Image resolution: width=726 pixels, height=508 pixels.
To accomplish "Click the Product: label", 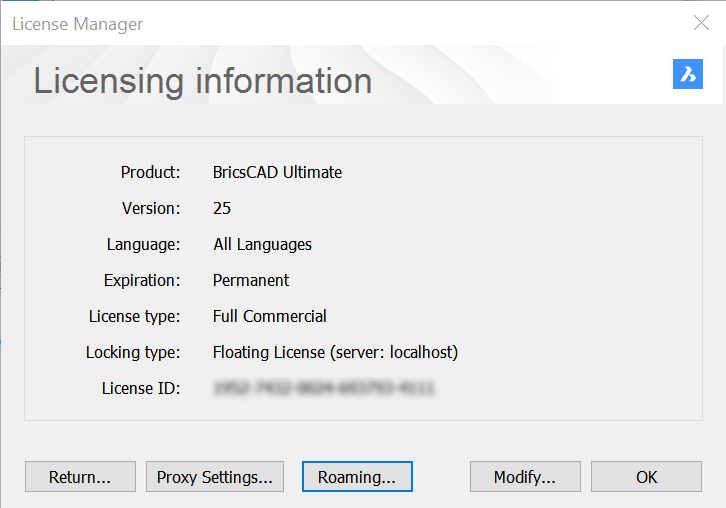I will pos(150,172).
